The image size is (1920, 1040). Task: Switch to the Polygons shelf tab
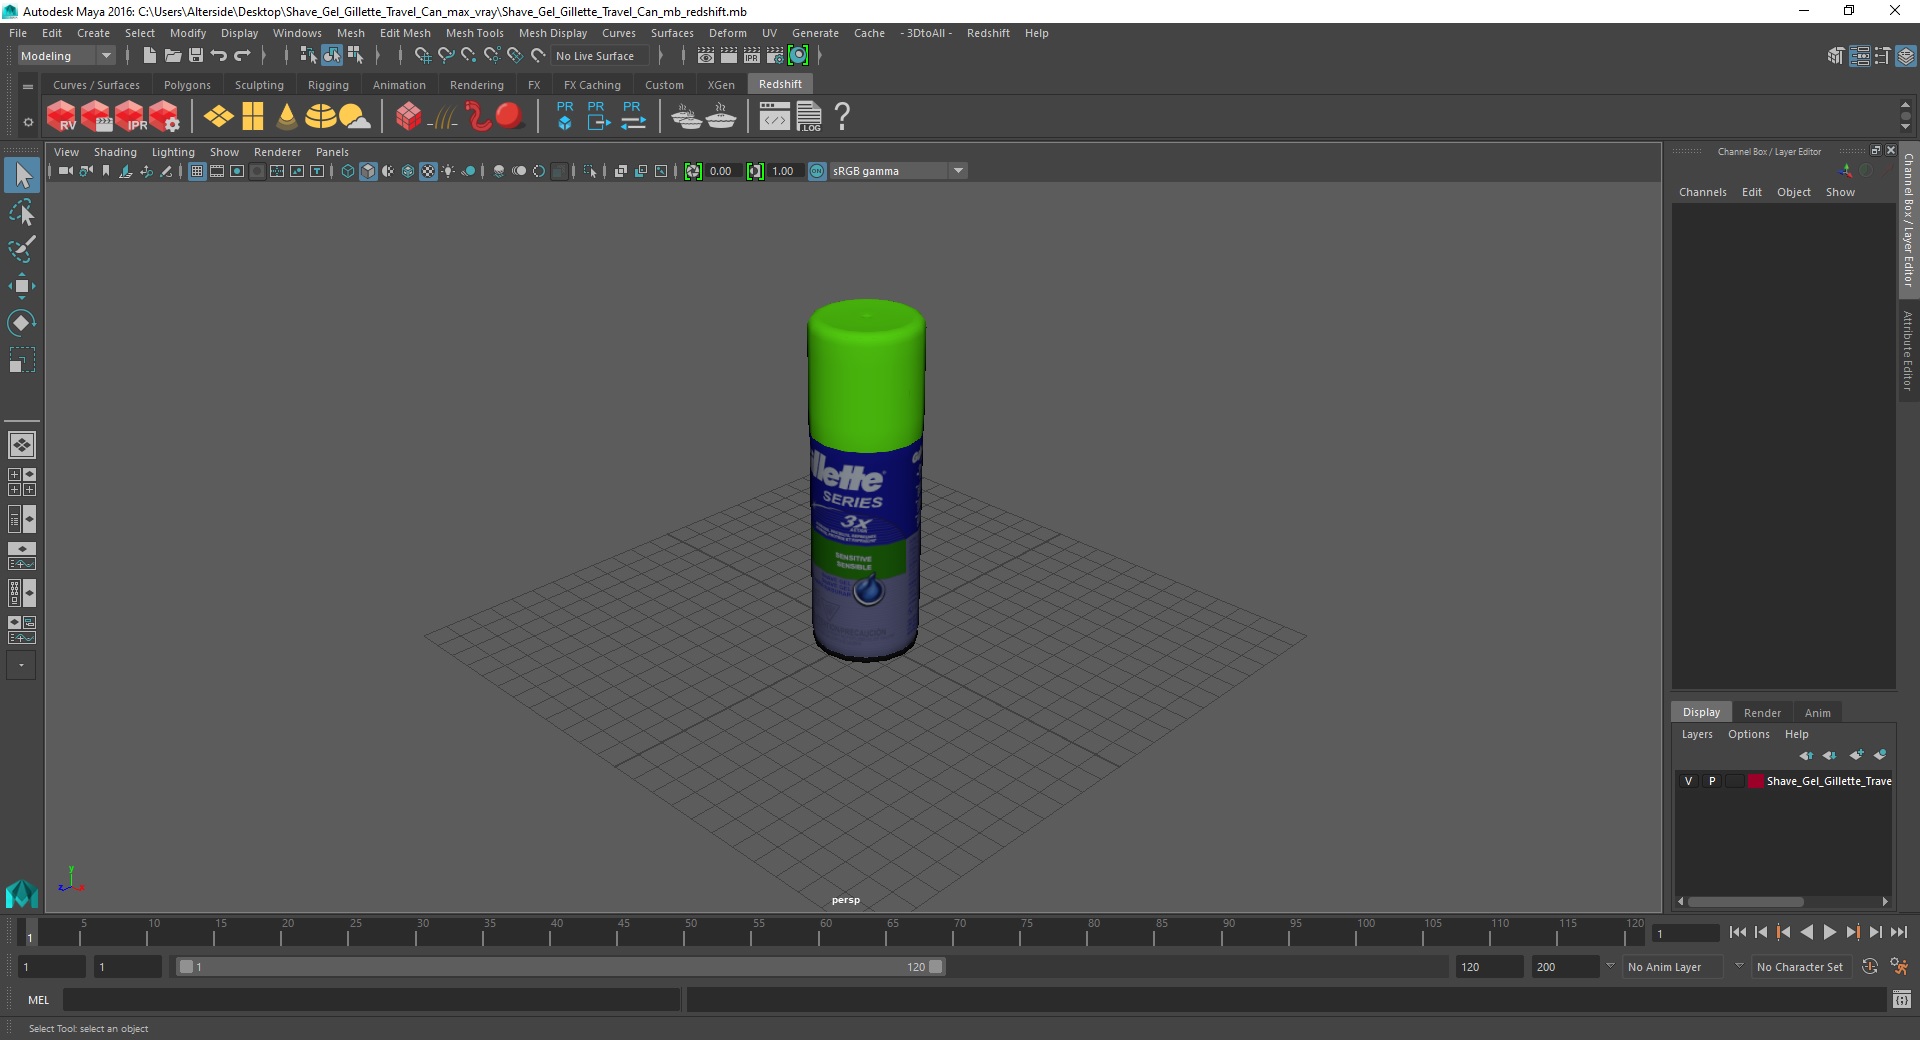[x=187, y=85]
